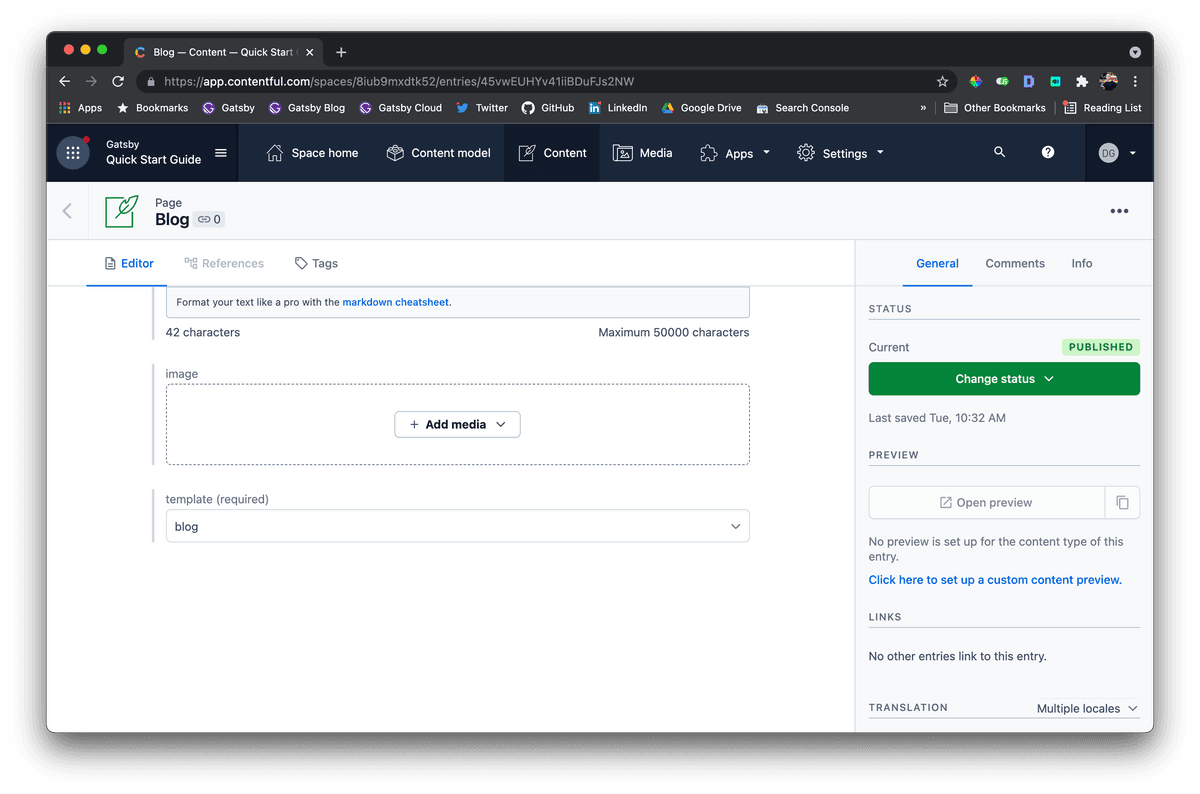Copy the preview URL icon

pos(1122,502)
